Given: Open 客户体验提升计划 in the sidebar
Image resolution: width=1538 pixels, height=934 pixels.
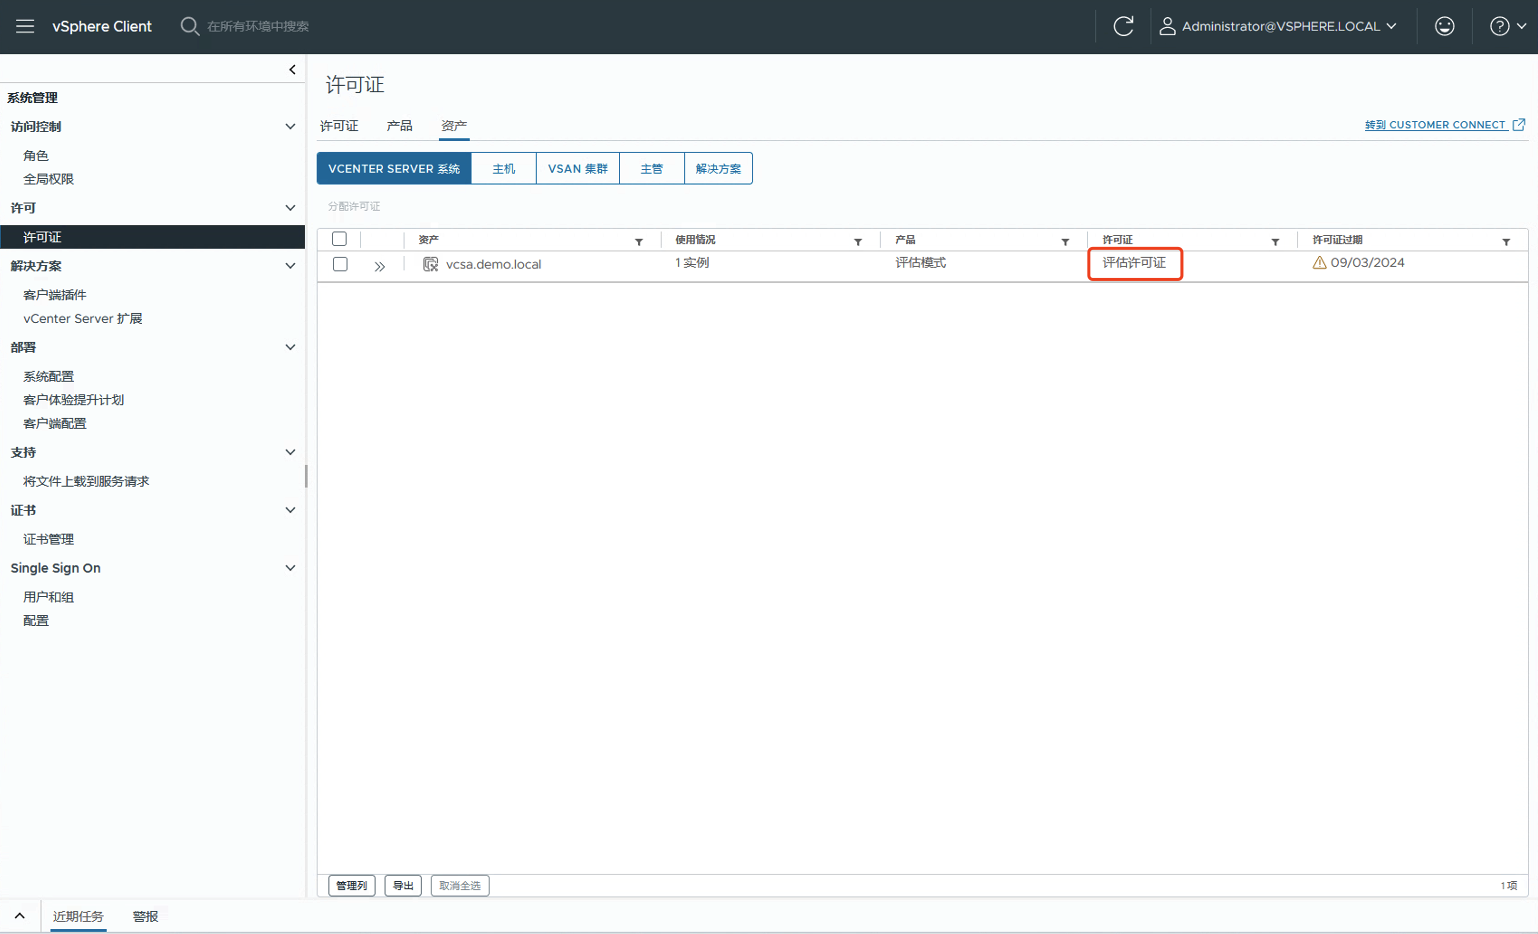Looking at the screenshot, I should click(x=74, y=399).
